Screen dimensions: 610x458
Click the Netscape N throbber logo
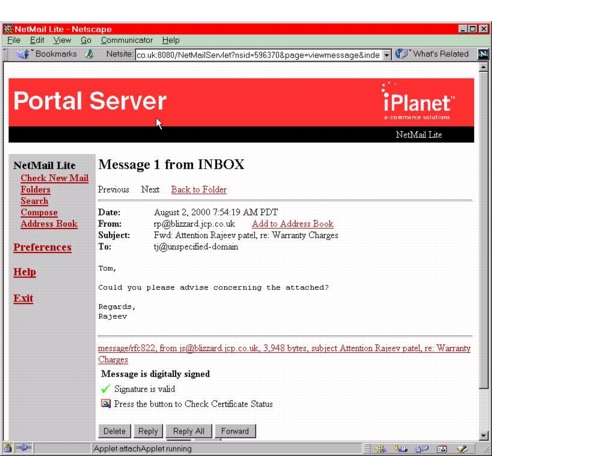point(483,54)
